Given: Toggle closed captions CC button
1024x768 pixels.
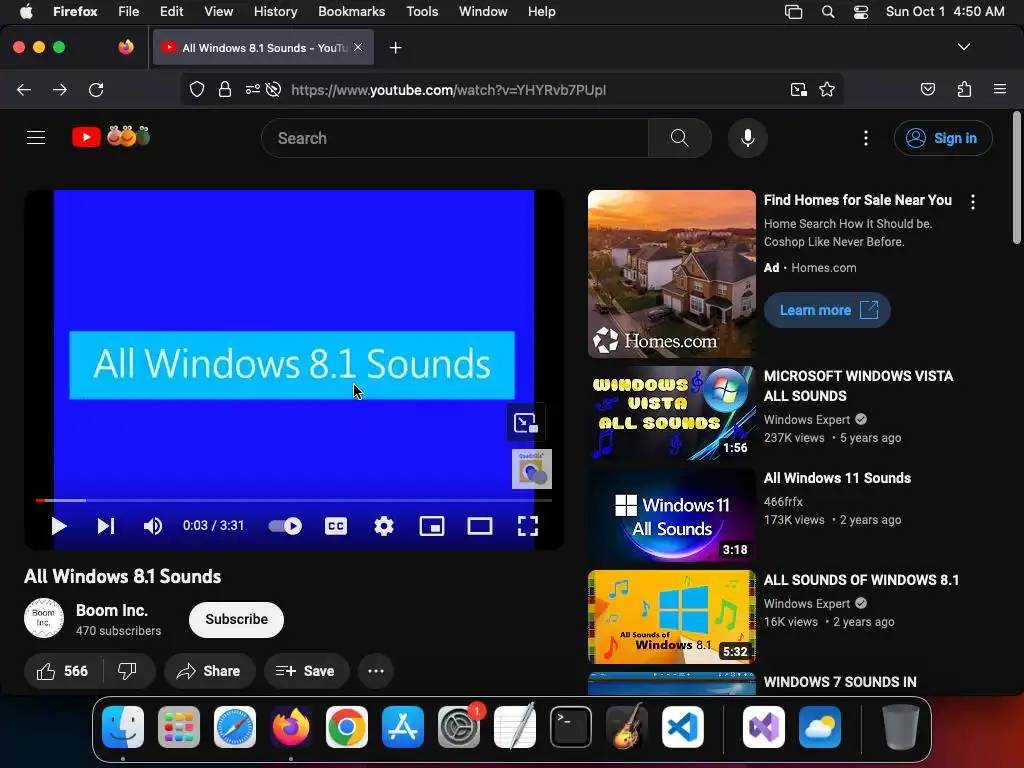Looking at the screenshot, I should tap(336, 526).
